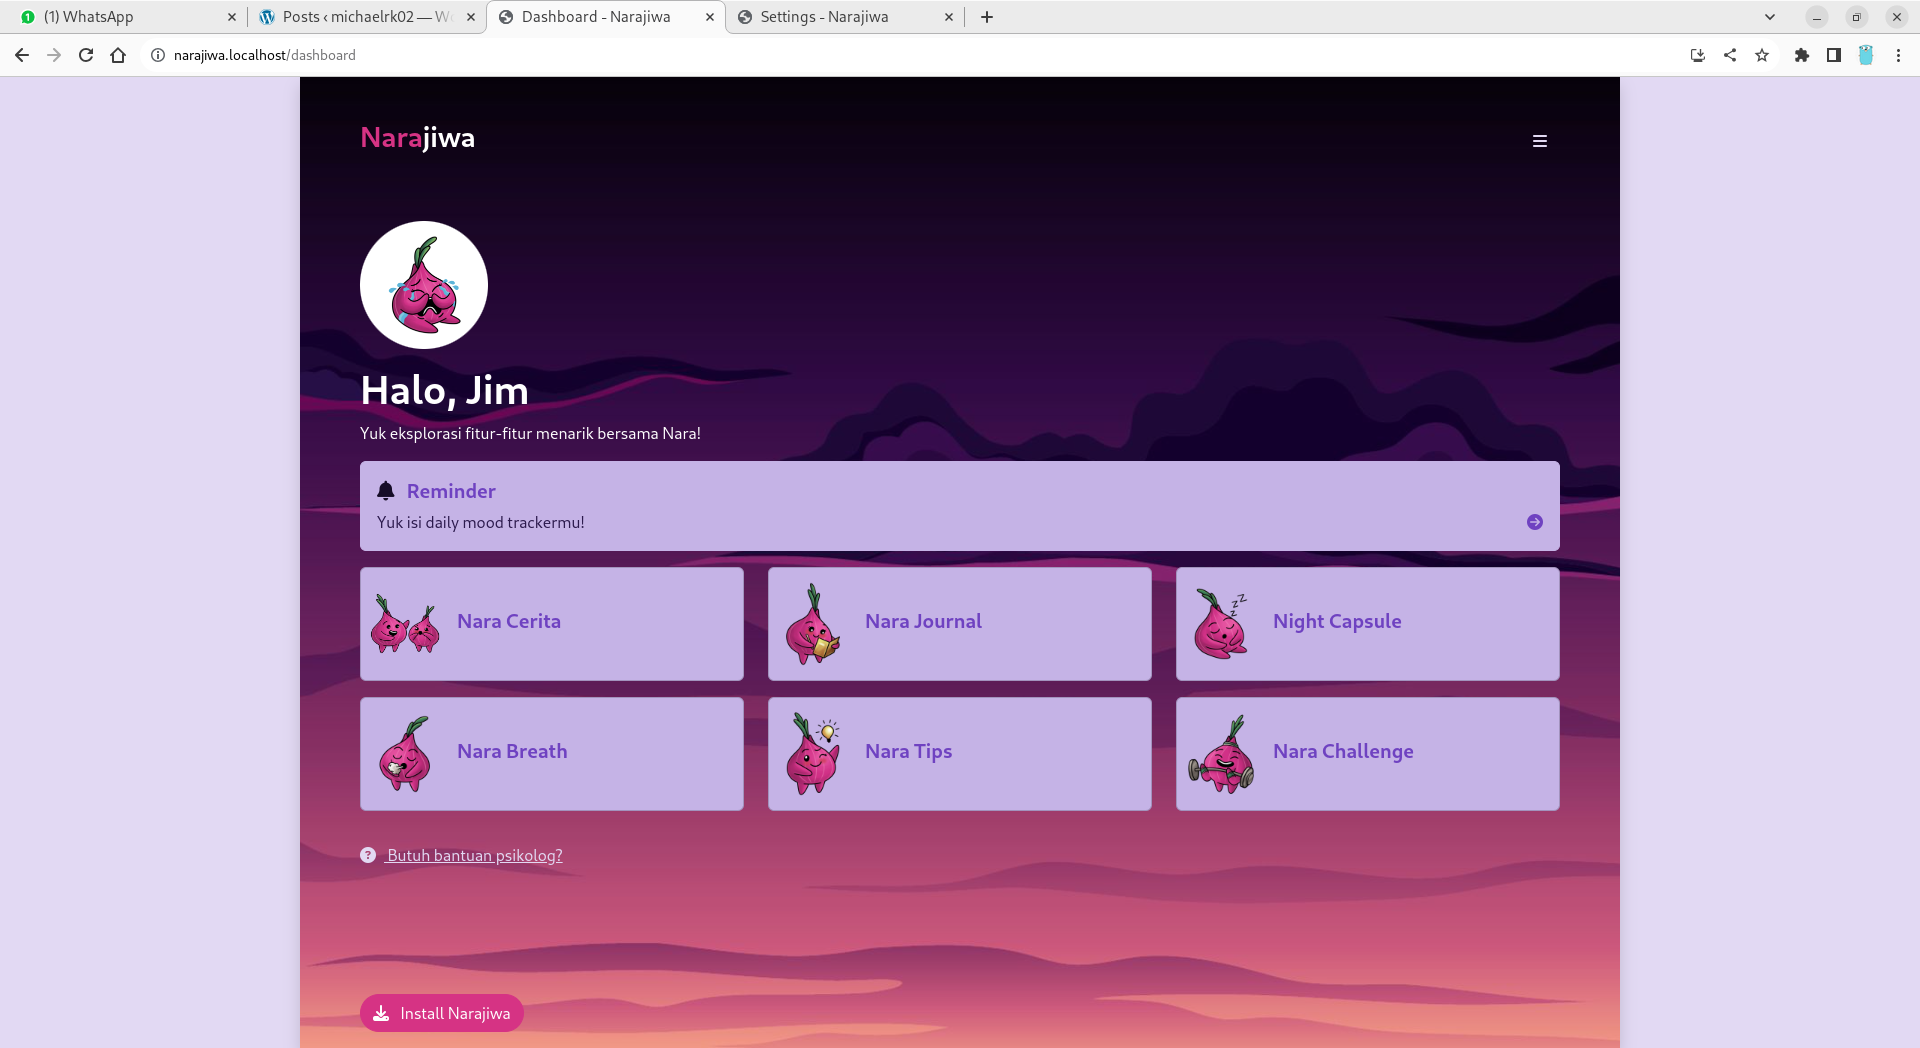Open a new browser tab
The width and height of the screenshot is (1920, 1048).
coord(986,17)
